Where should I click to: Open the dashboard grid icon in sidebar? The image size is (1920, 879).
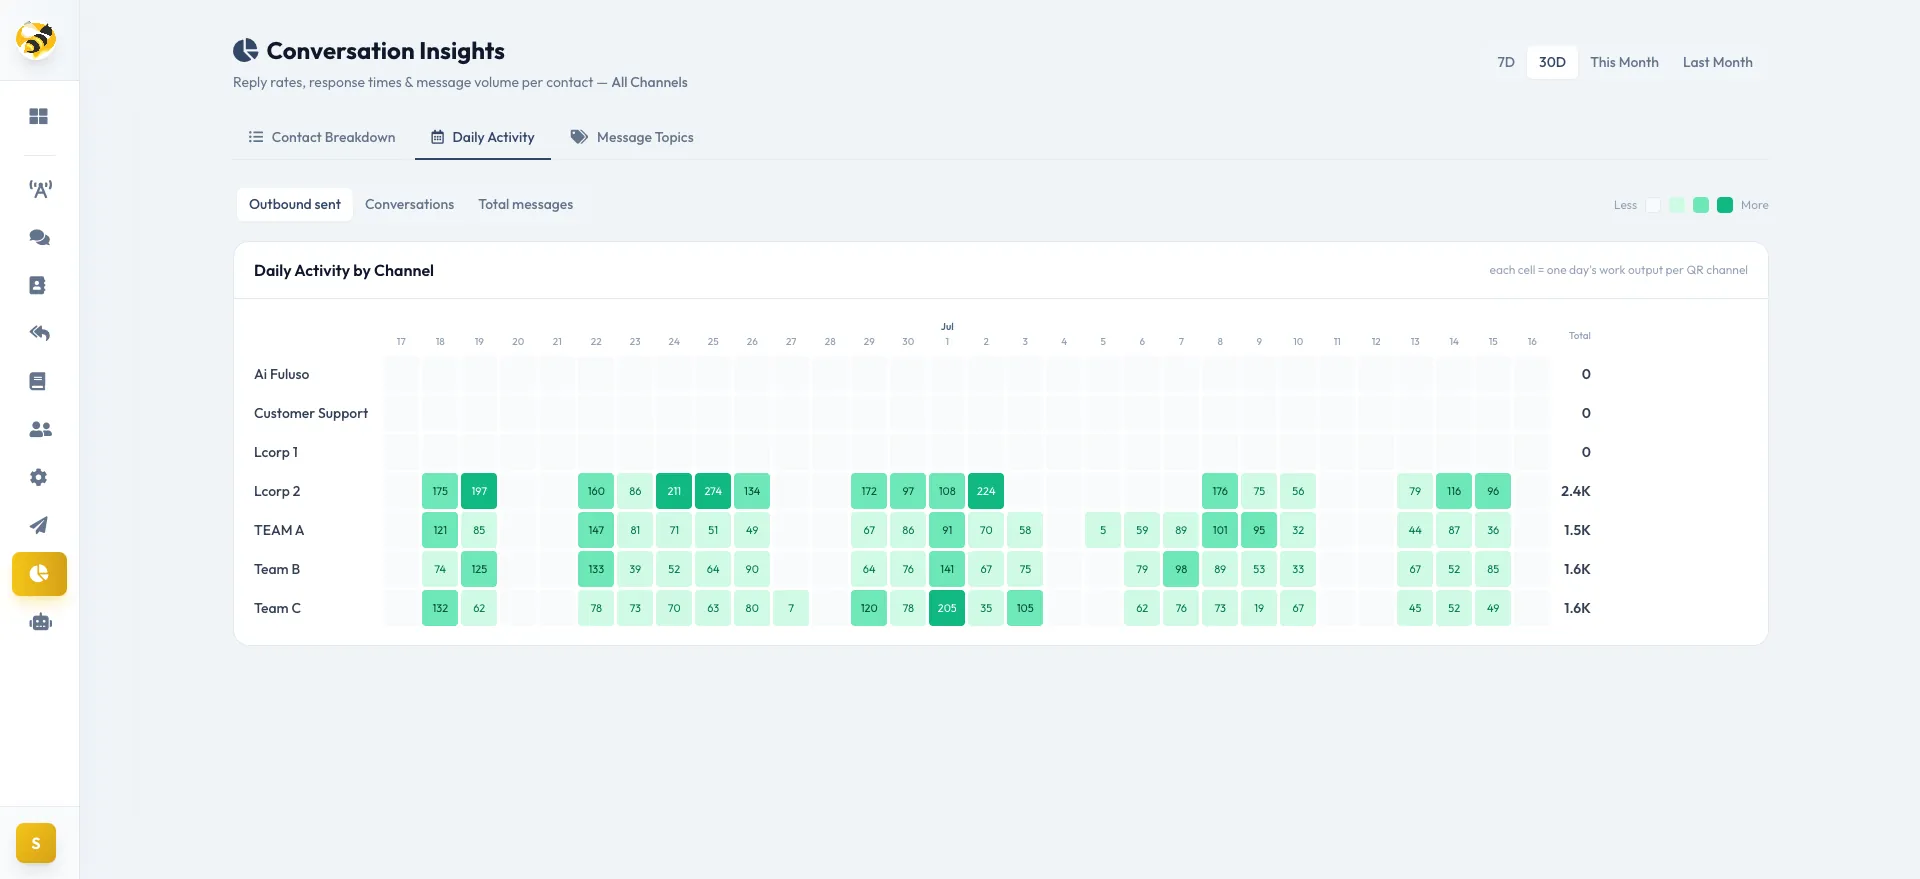(39, 117)
